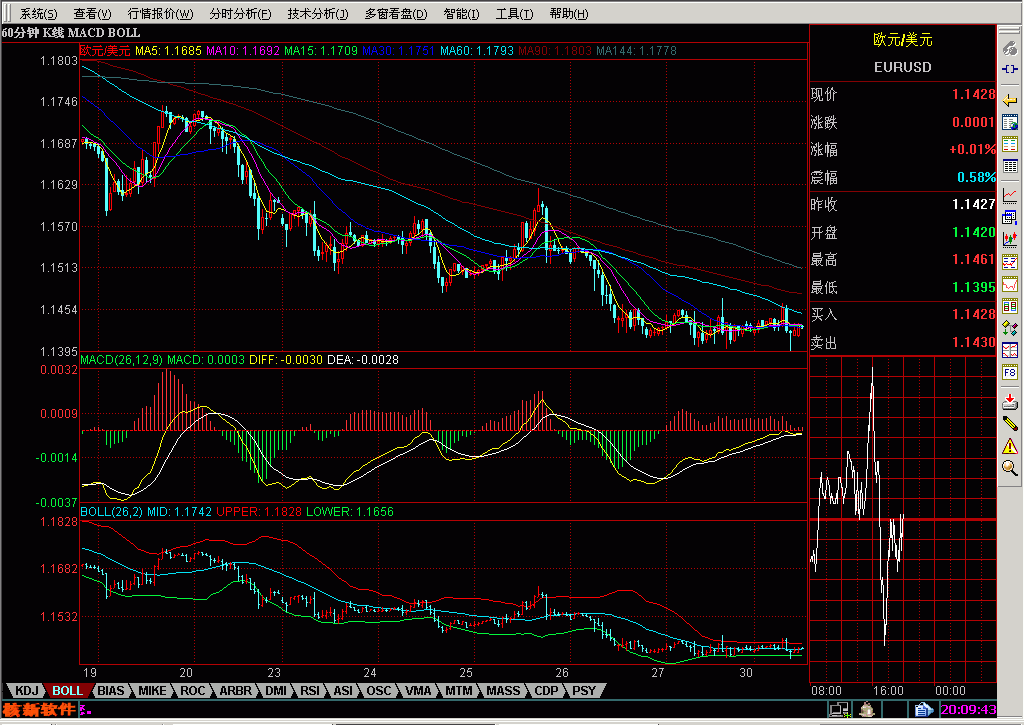Switch to the MASS indicator tab
The image size is (1024, 725).
point(504,690)
